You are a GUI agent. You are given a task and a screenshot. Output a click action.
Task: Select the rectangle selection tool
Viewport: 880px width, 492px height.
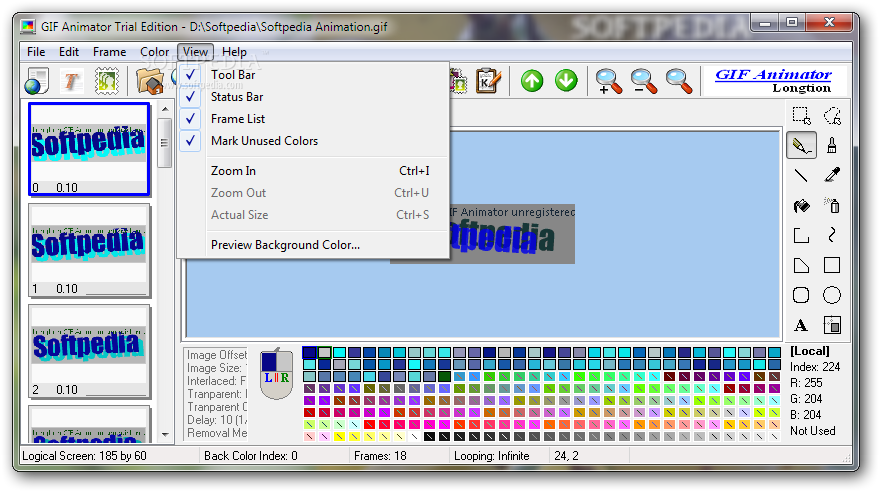click(x=801, y=116)
